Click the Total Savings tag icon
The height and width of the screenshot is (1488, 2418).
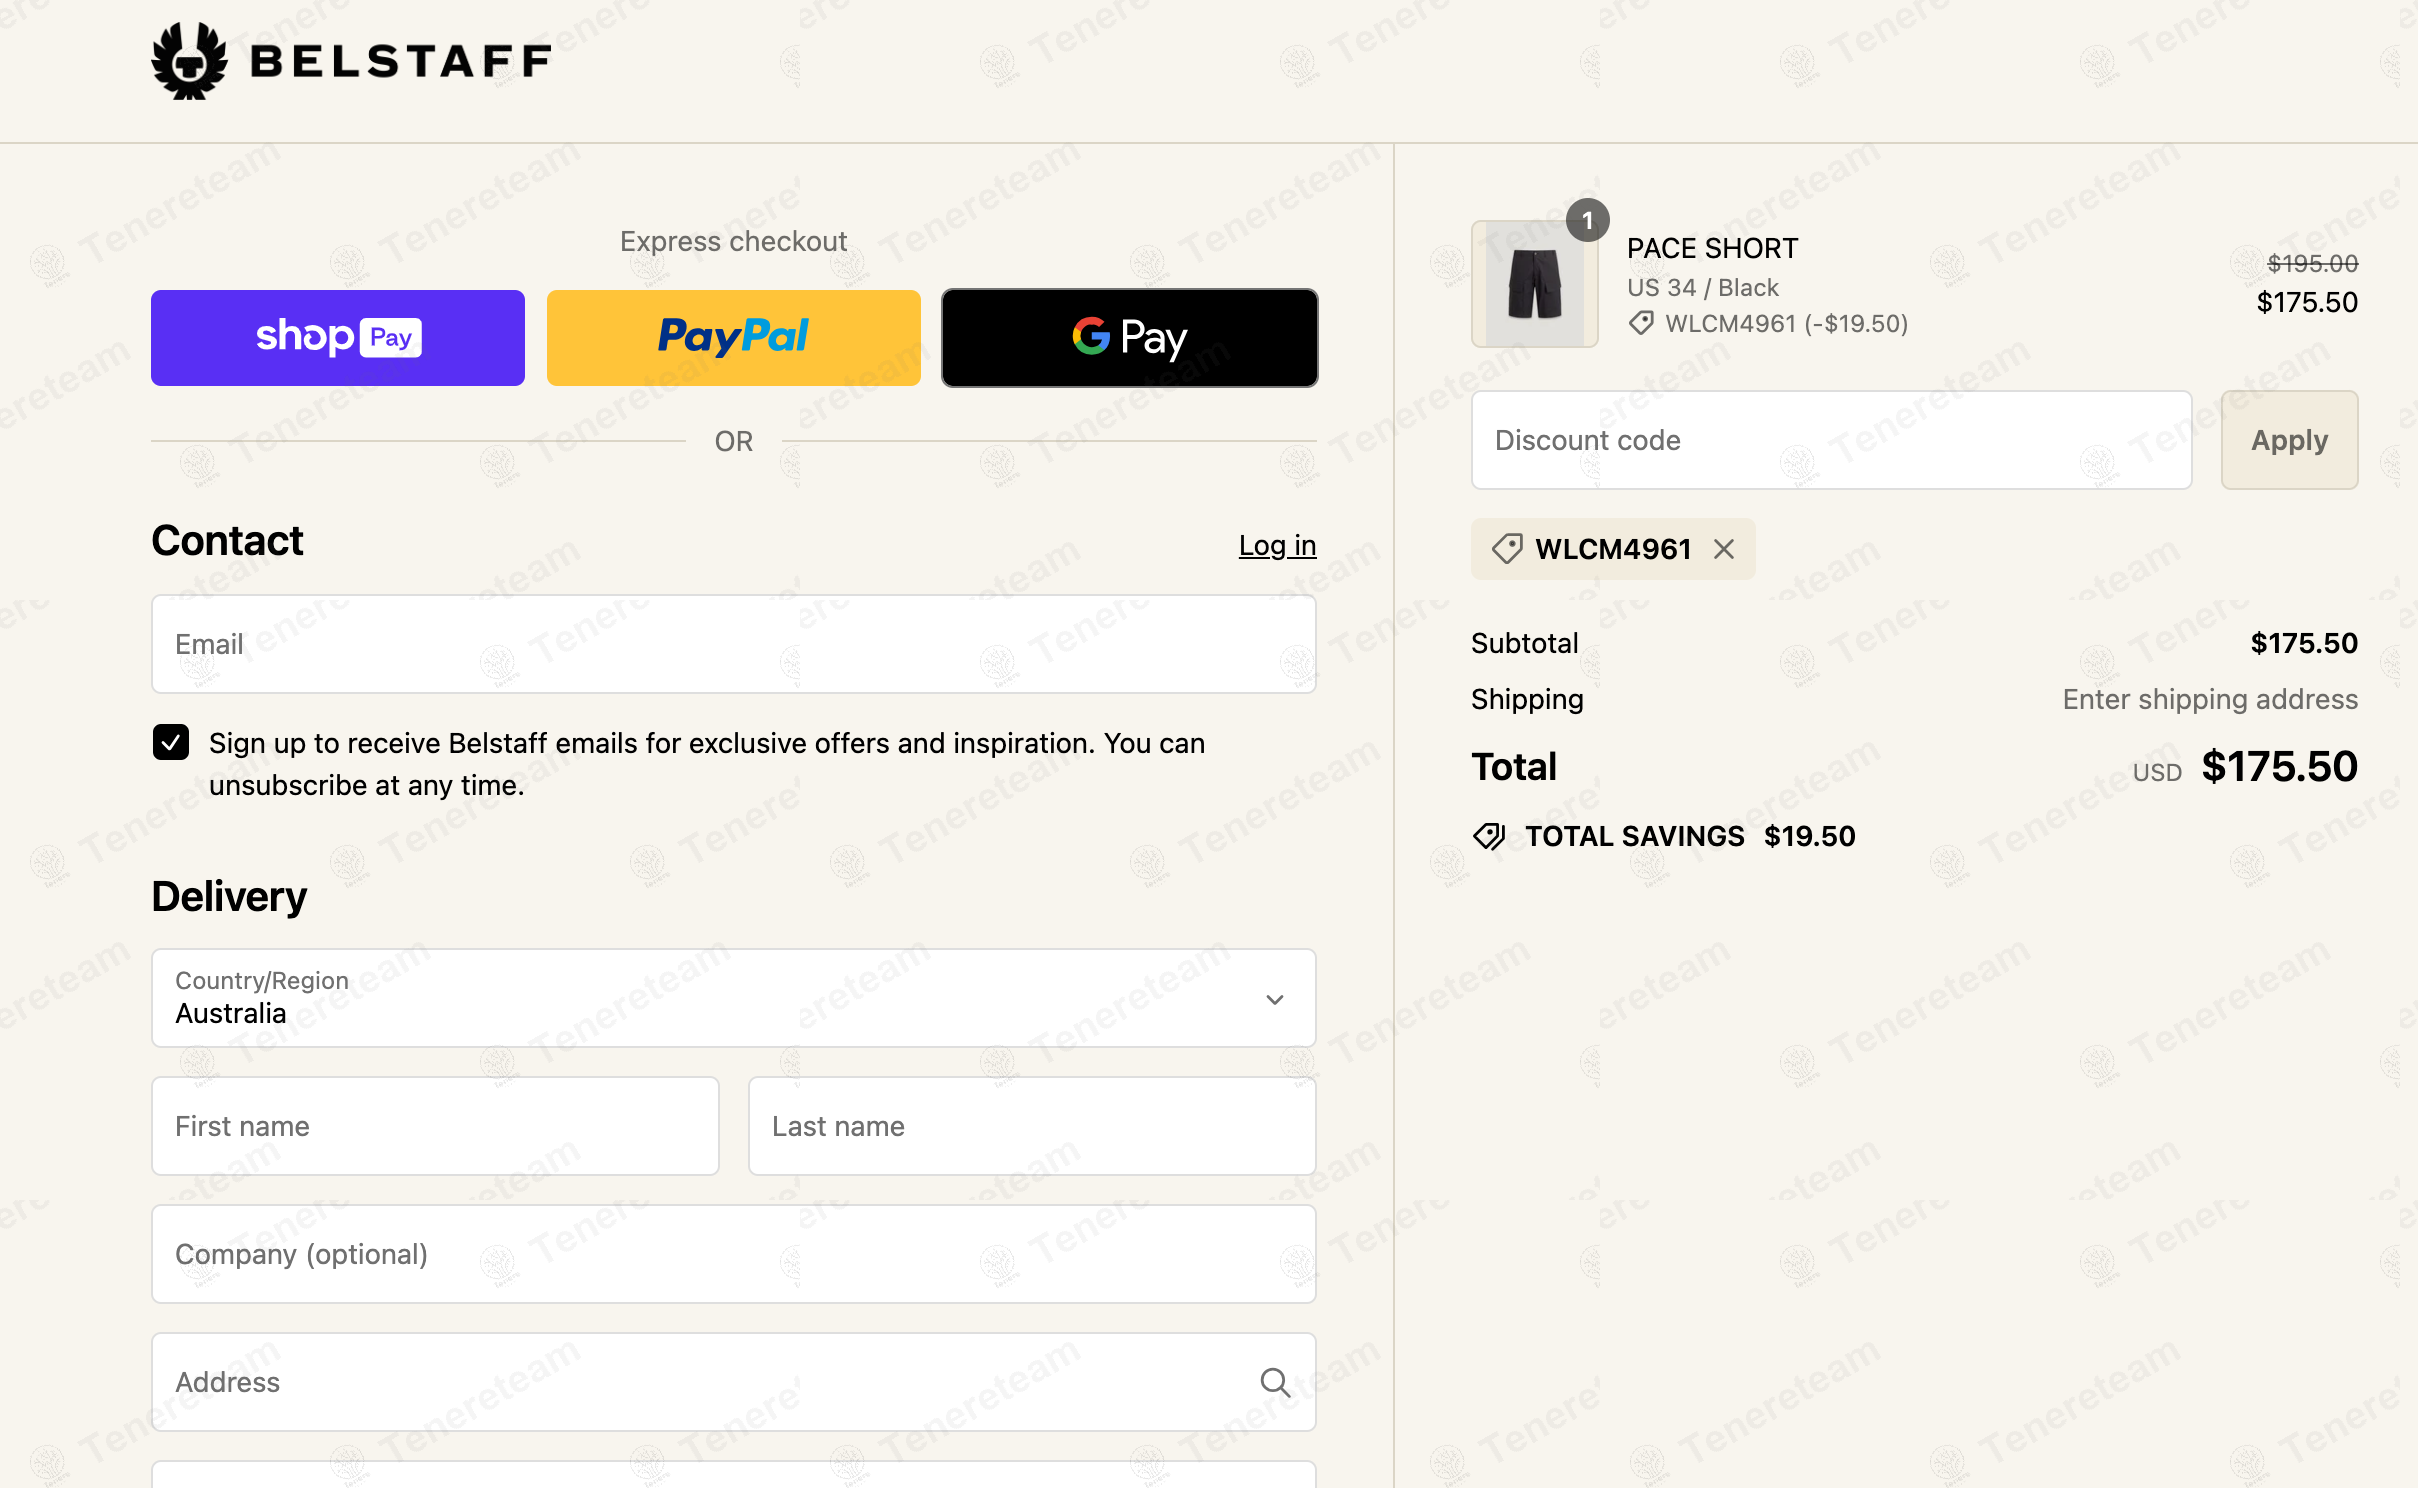pos(1489,836)
